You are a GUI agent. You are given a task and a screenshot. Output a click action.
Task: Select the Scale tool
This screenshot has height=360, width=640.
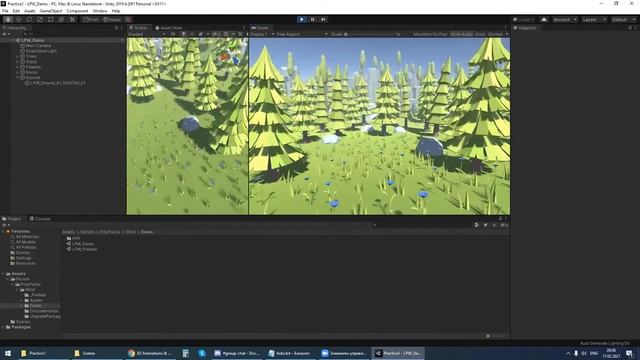point(40,20)
